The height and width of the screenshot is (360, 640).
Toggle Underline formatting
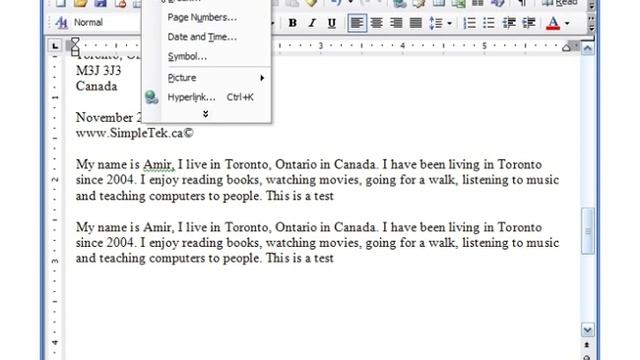(331, 23)
